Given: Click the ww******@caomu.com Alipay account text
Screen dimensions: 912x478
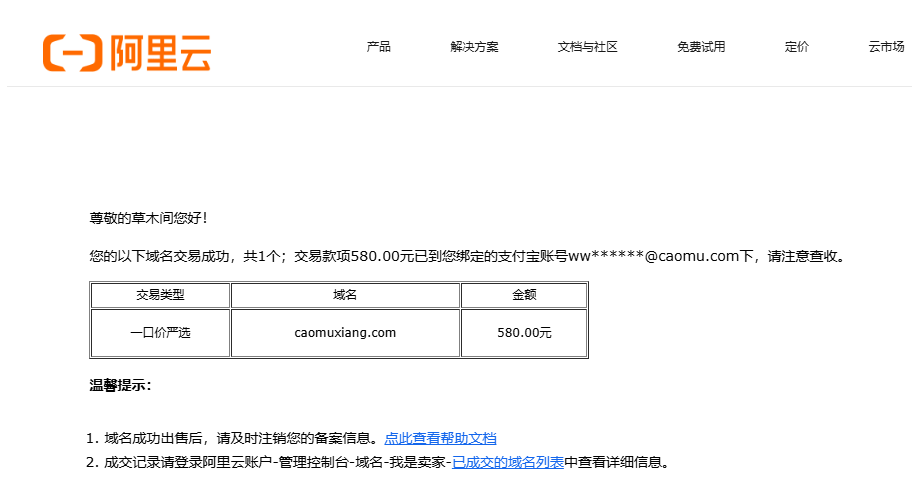Looking at the screenshot, I should click(x=654, y=256).
